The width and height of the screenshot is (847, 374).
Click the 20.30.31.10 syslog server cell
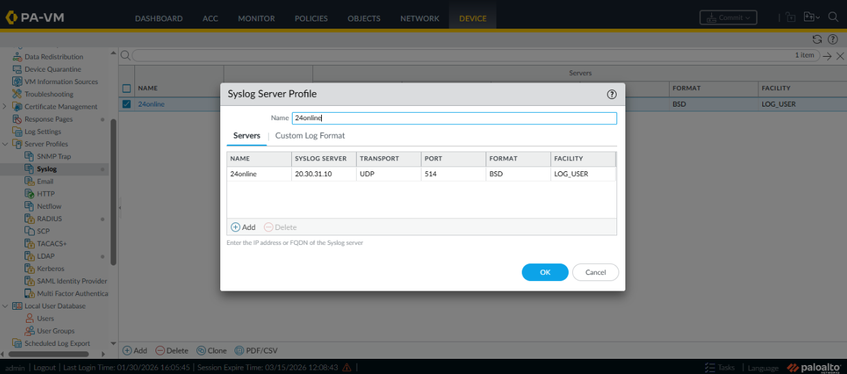[x=324, y=174]
